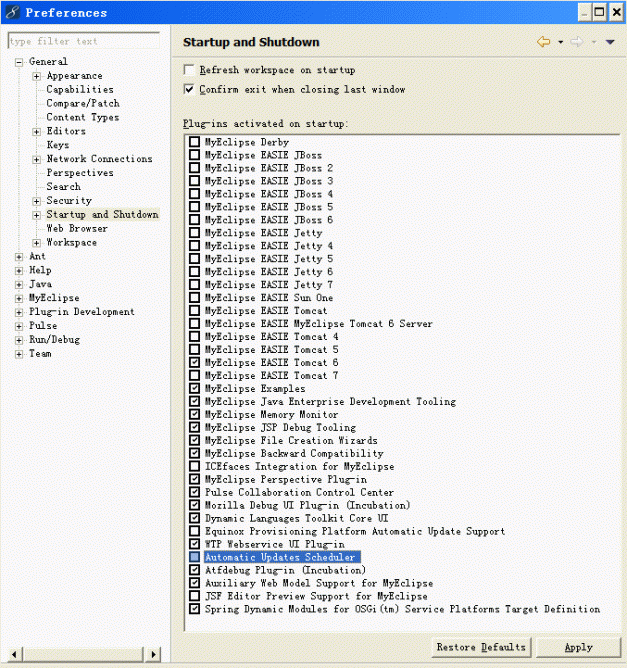Click Restore Defaults button
The image size is (627, 668).
481,648
